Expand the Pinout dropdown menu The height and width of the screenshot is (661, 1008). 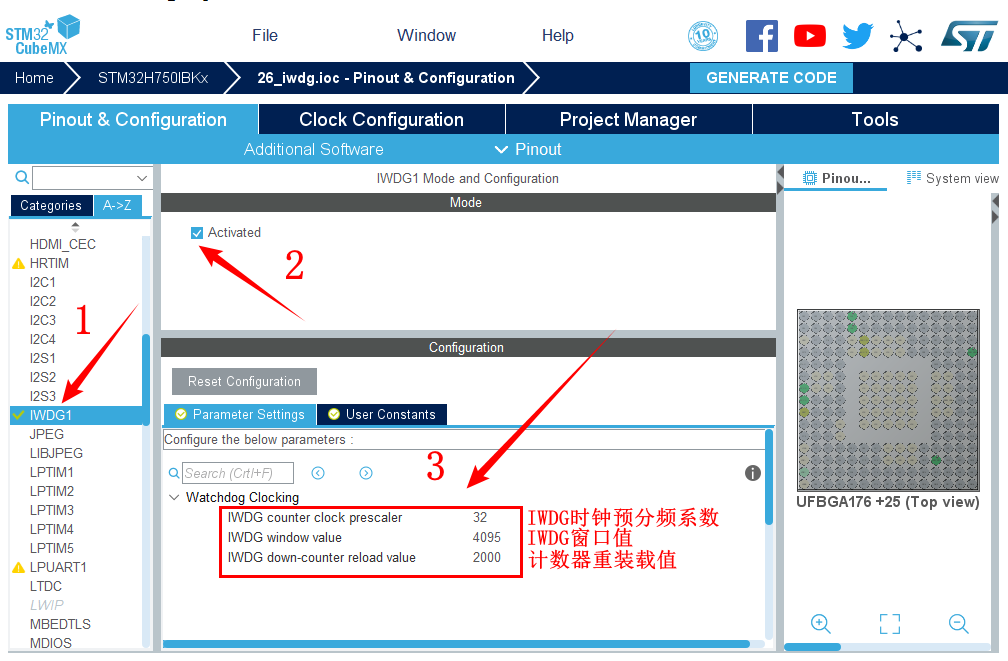(528, 149)
